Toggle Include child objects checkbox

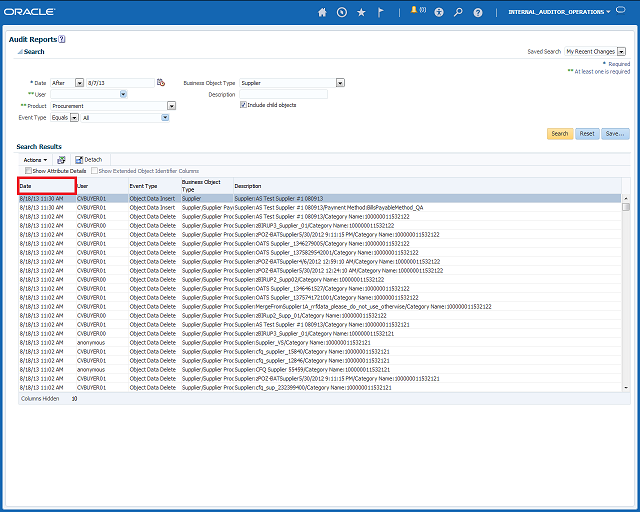[243, 105]
